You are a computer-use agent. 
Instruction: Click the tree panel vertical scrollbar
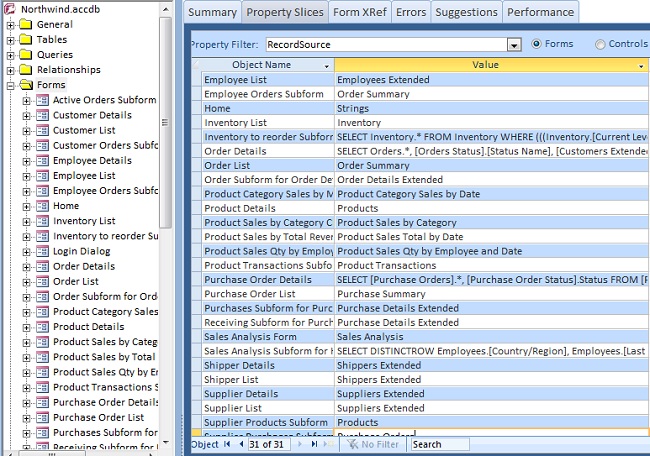(x=166, y=120)
